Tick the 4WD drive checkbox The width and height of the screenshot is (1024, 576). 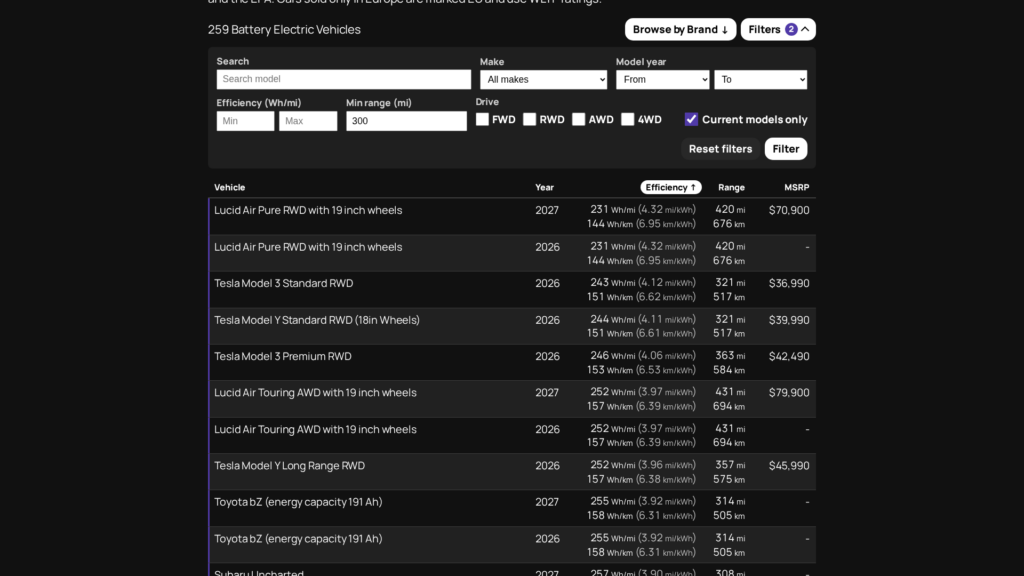click(628, 120)
